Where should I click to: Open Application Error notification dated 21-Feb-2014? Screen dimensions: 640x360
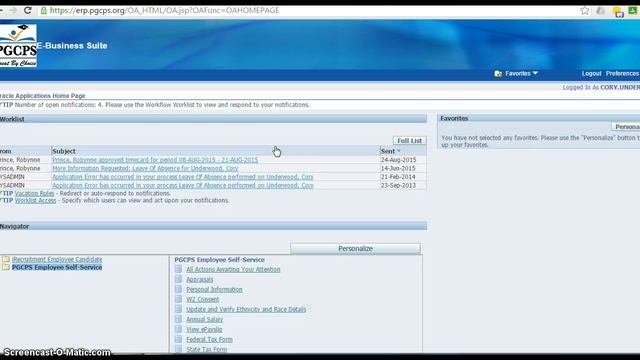(x=182, y=177)
